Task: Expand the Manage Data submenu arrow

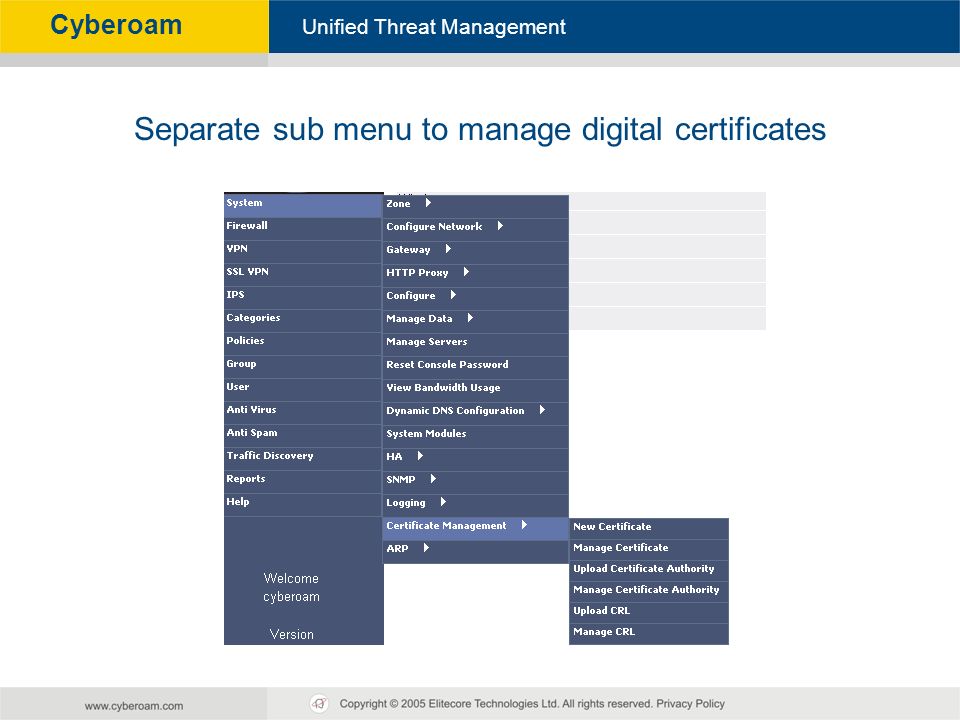Action: tap(470, 318)
